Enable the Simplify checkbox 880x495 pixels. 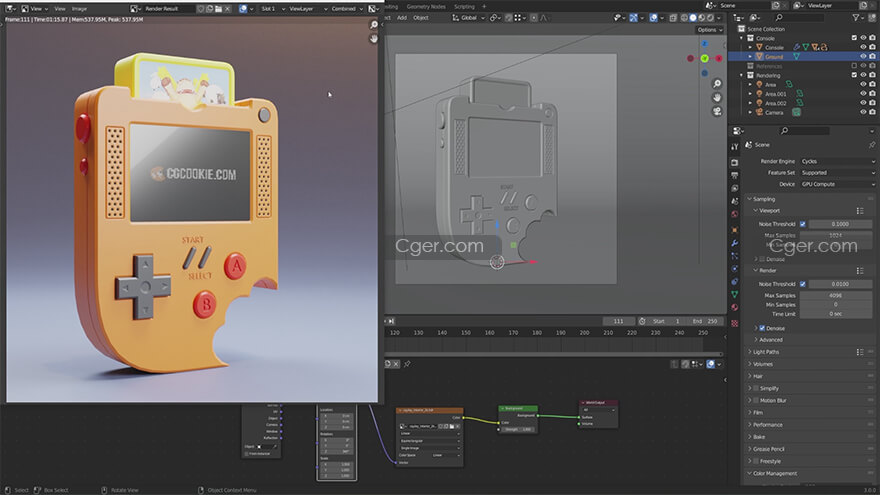point(756,388)
